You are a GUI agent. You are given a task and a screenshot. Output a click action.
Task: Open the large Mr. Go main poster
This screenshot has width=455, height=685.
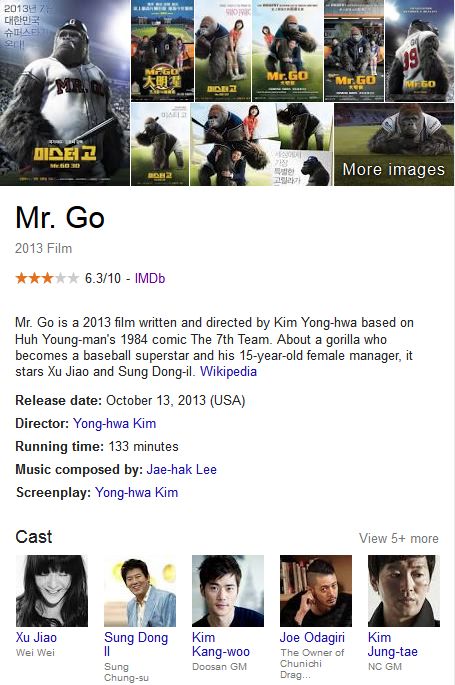pos(65,93)
